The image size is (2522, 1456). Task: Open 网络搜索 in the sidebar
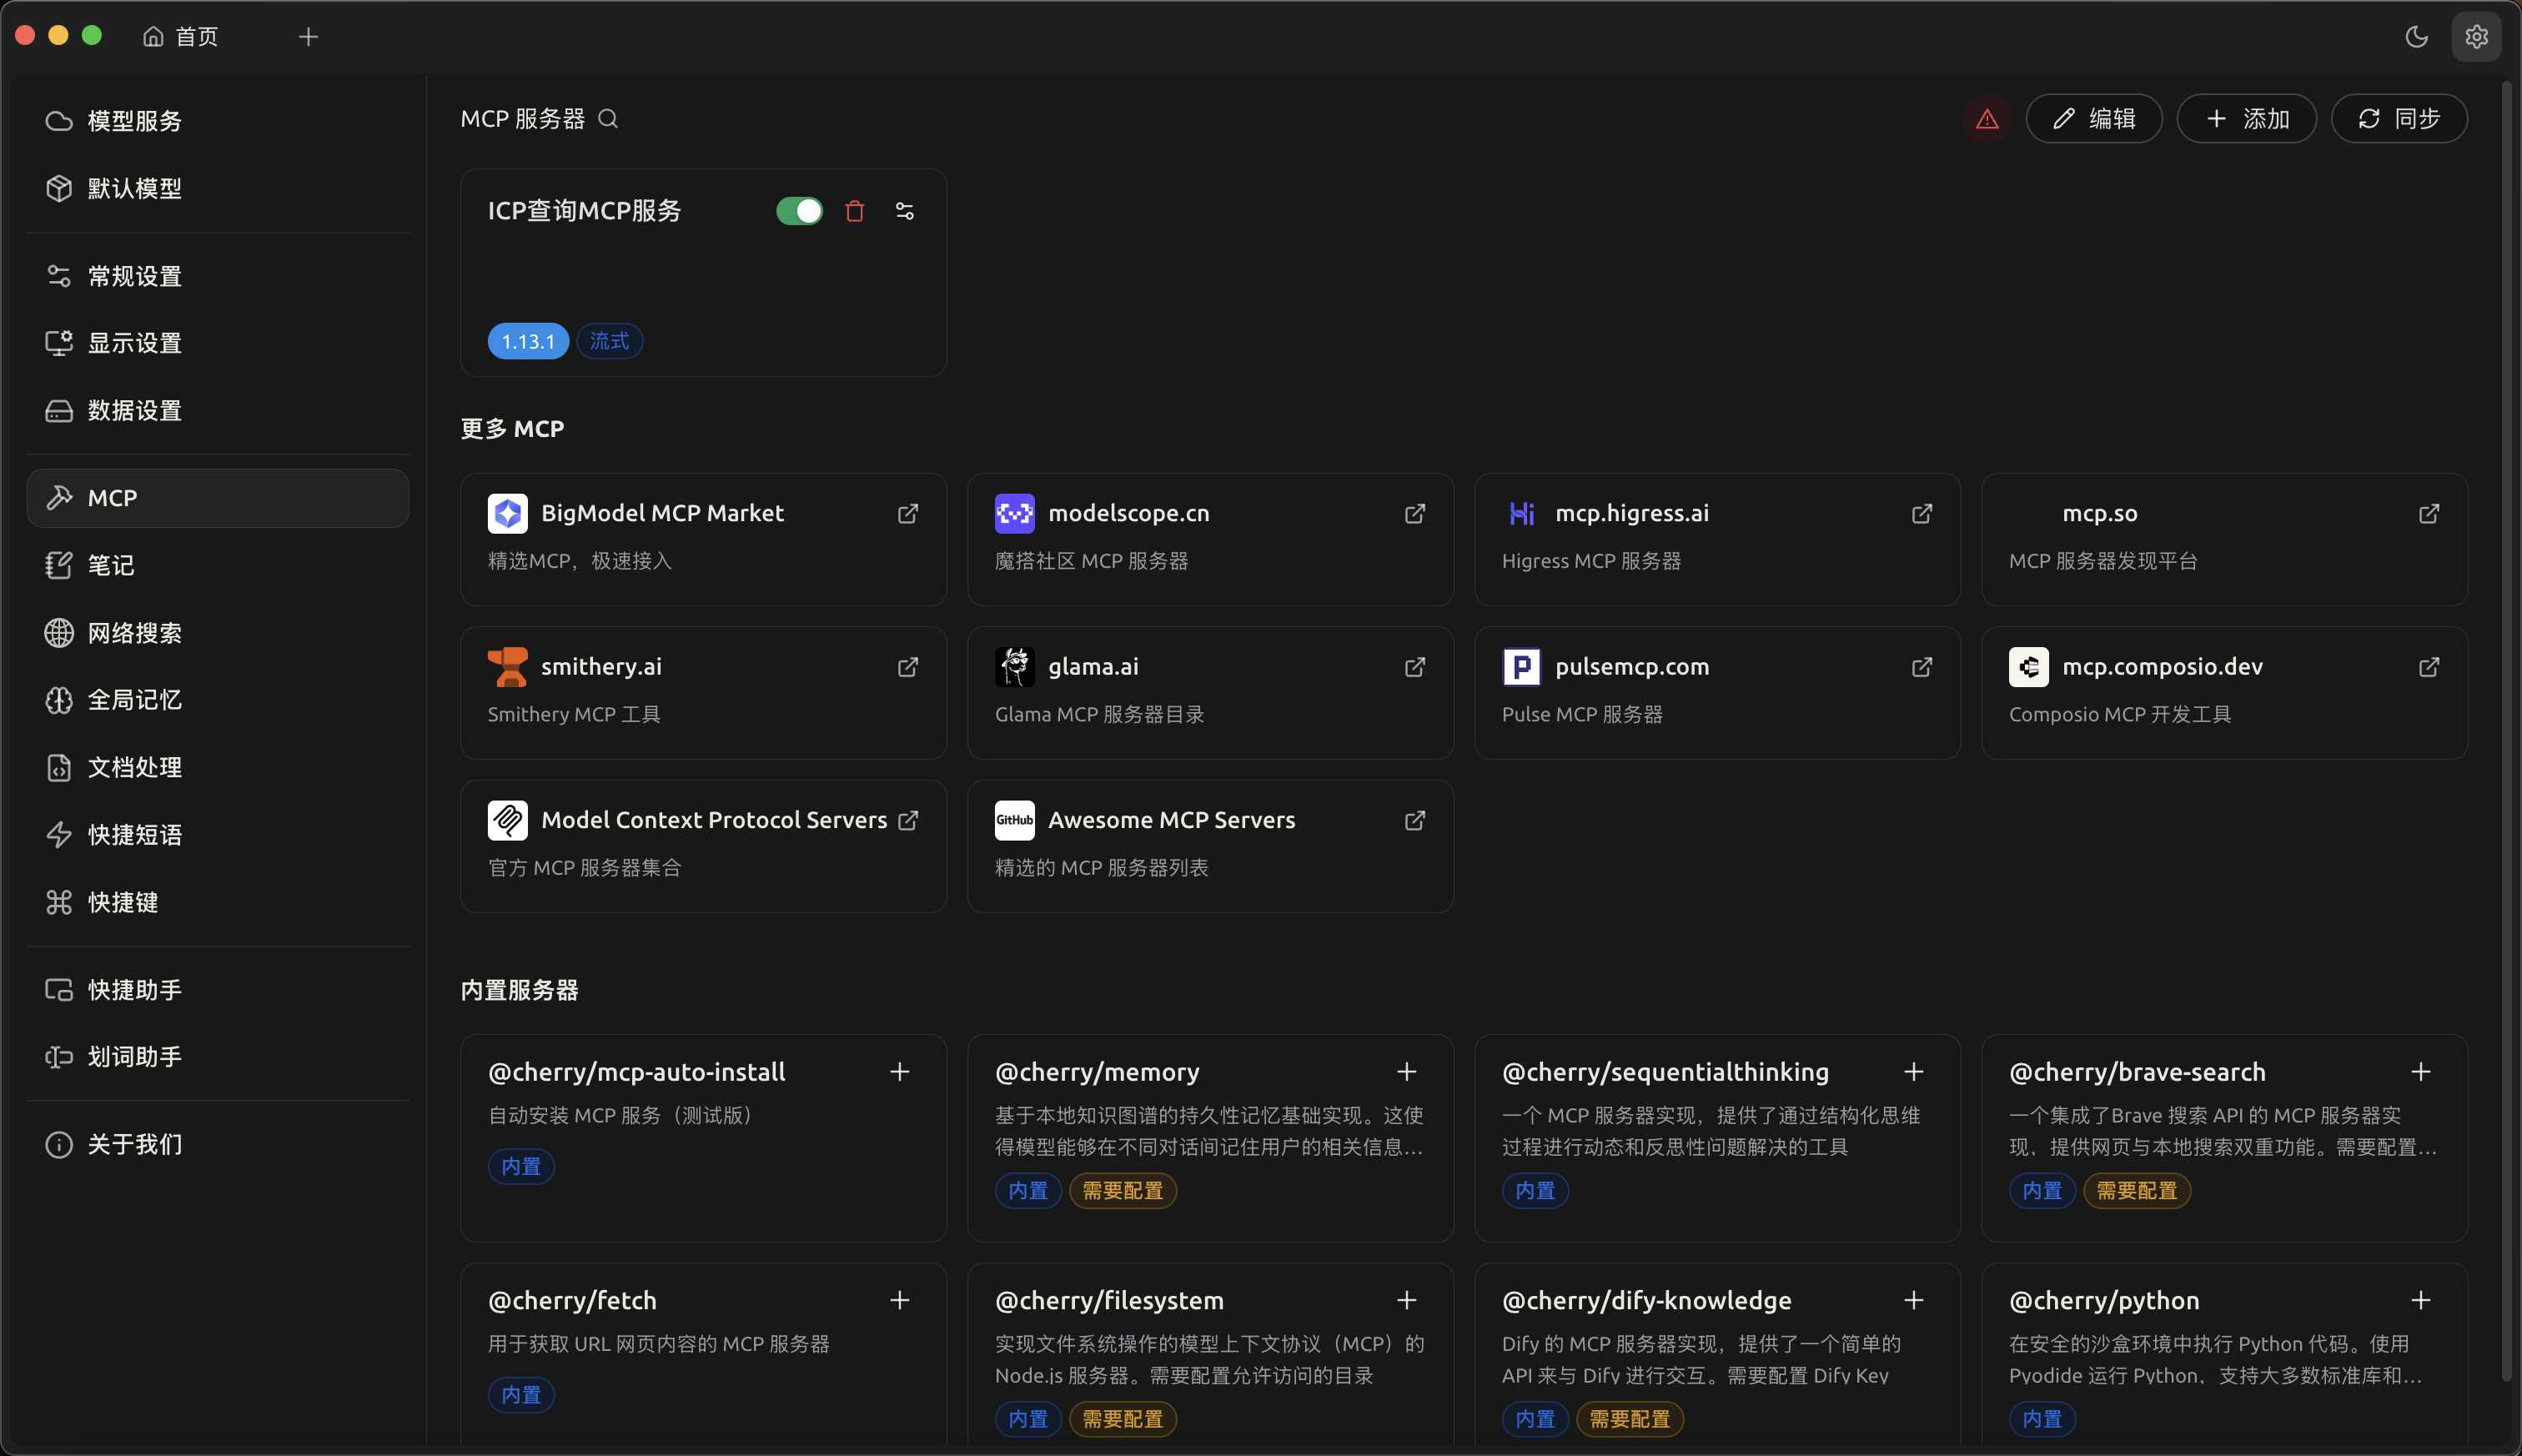click(218, 633)
